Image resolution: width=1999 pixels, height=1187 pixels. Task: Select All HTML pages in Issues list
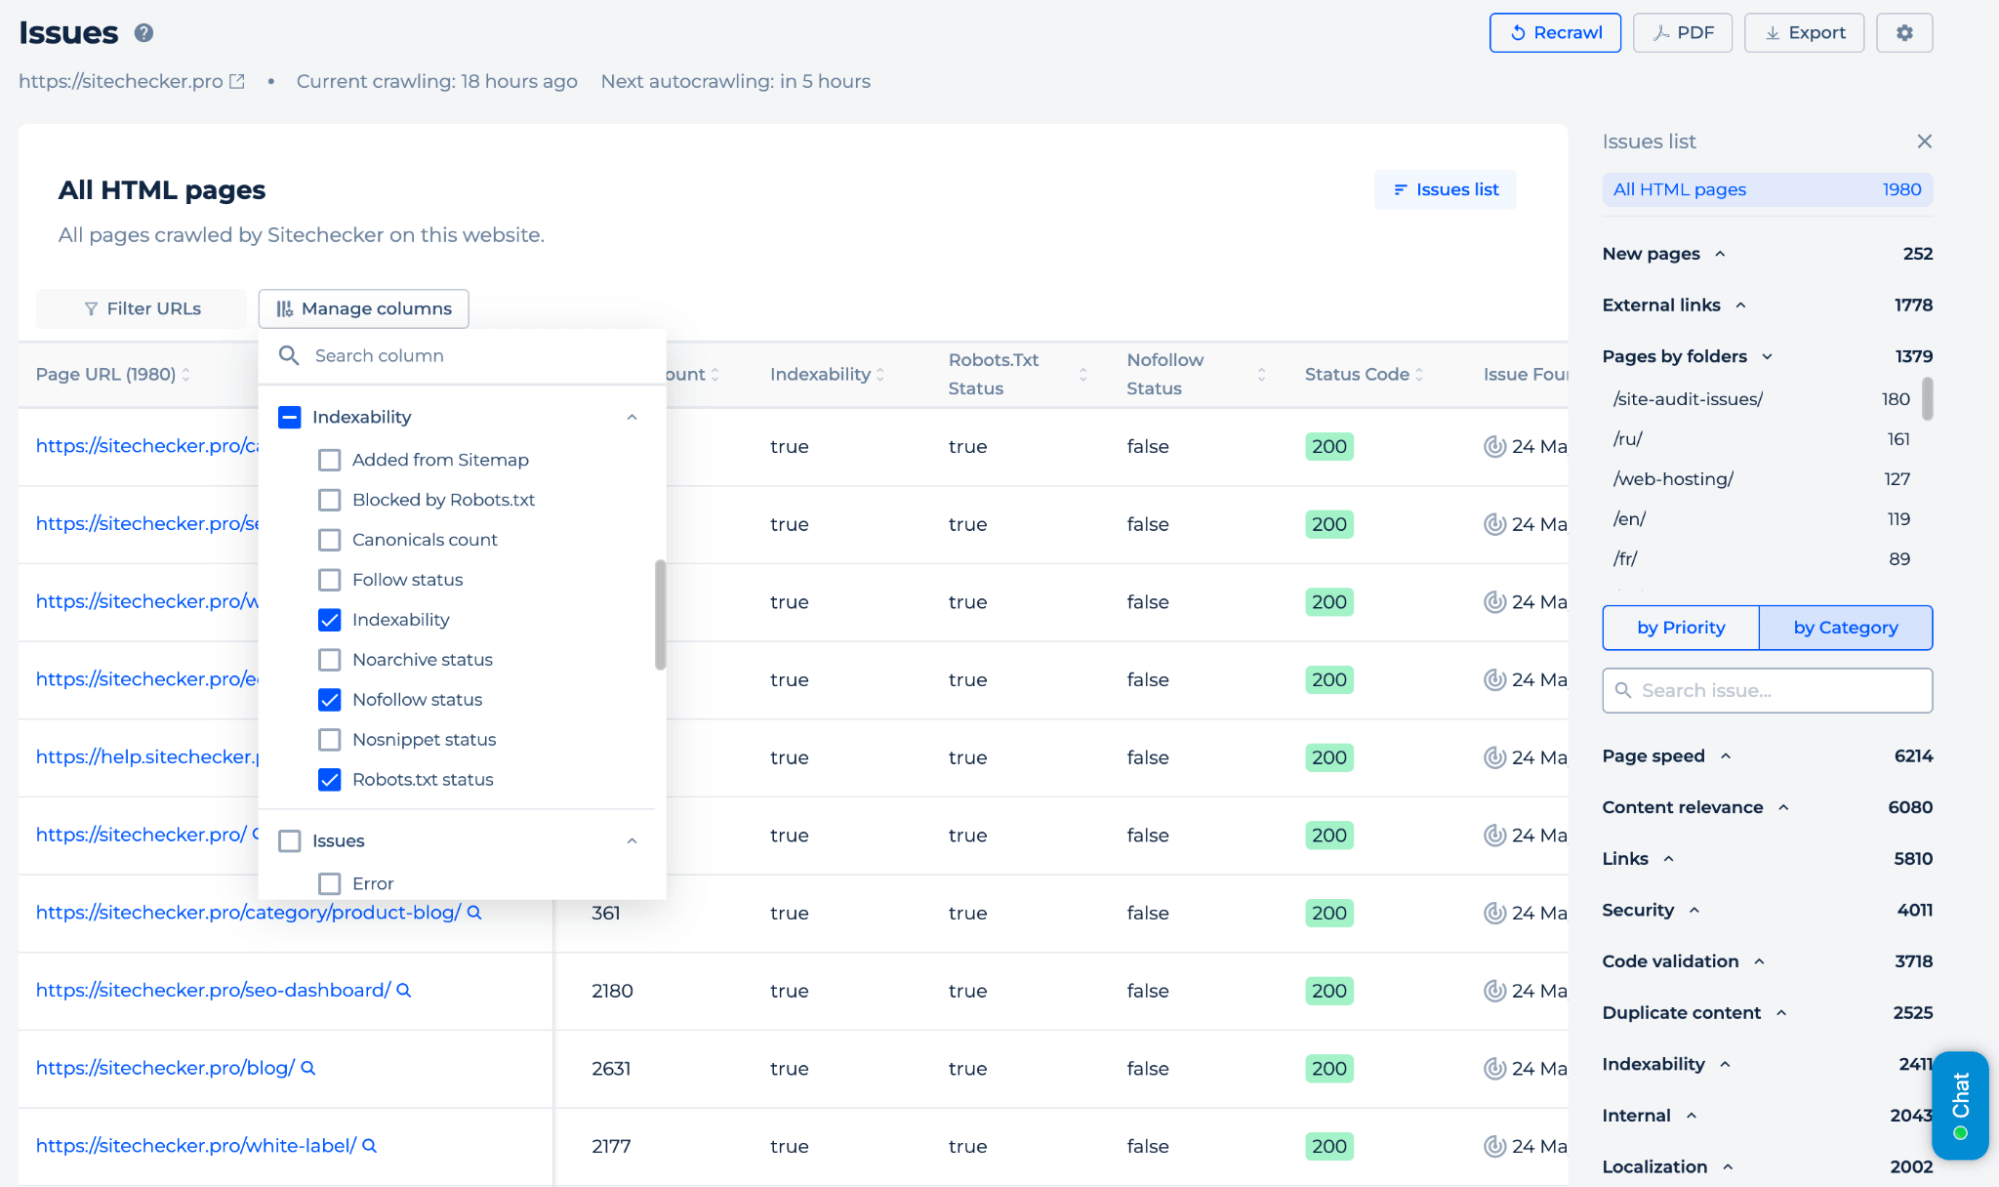click(x=1767, y=190)
